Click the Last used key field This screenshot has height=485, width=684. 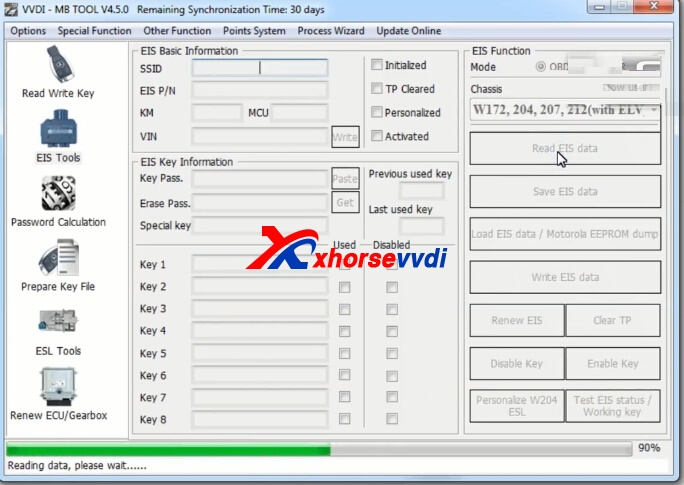(x=421, y=226)
